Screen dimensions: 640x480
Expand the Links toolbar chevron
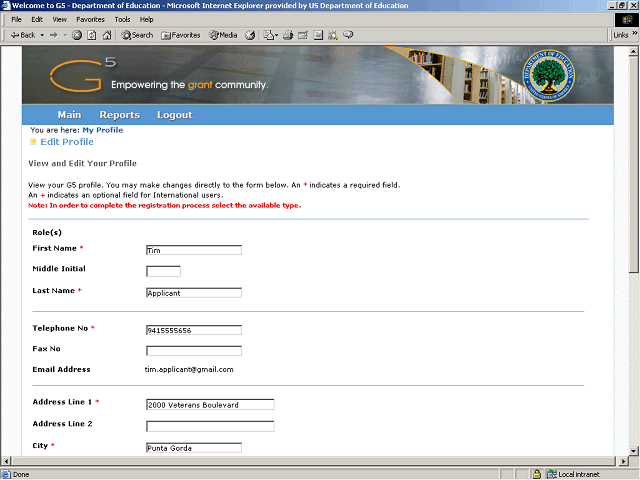[634, 33]
